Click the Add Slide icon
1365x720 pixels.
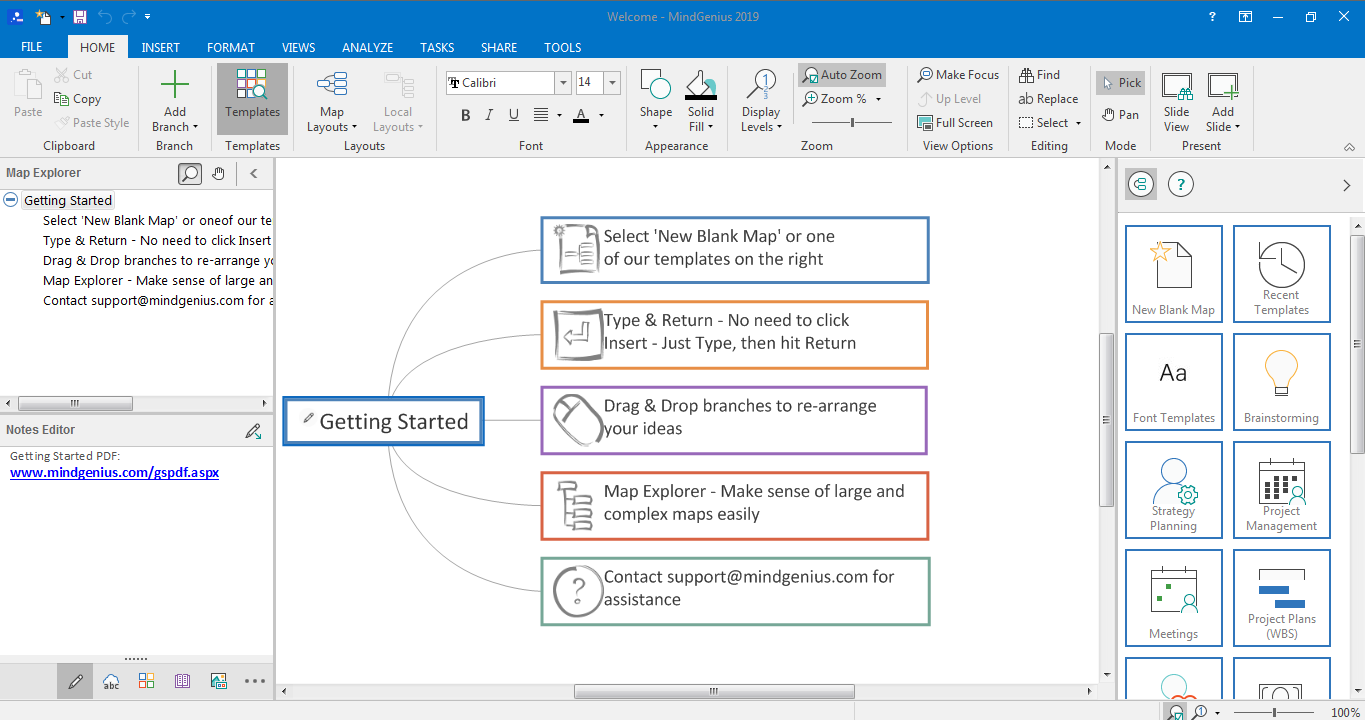coord(1223,86)
